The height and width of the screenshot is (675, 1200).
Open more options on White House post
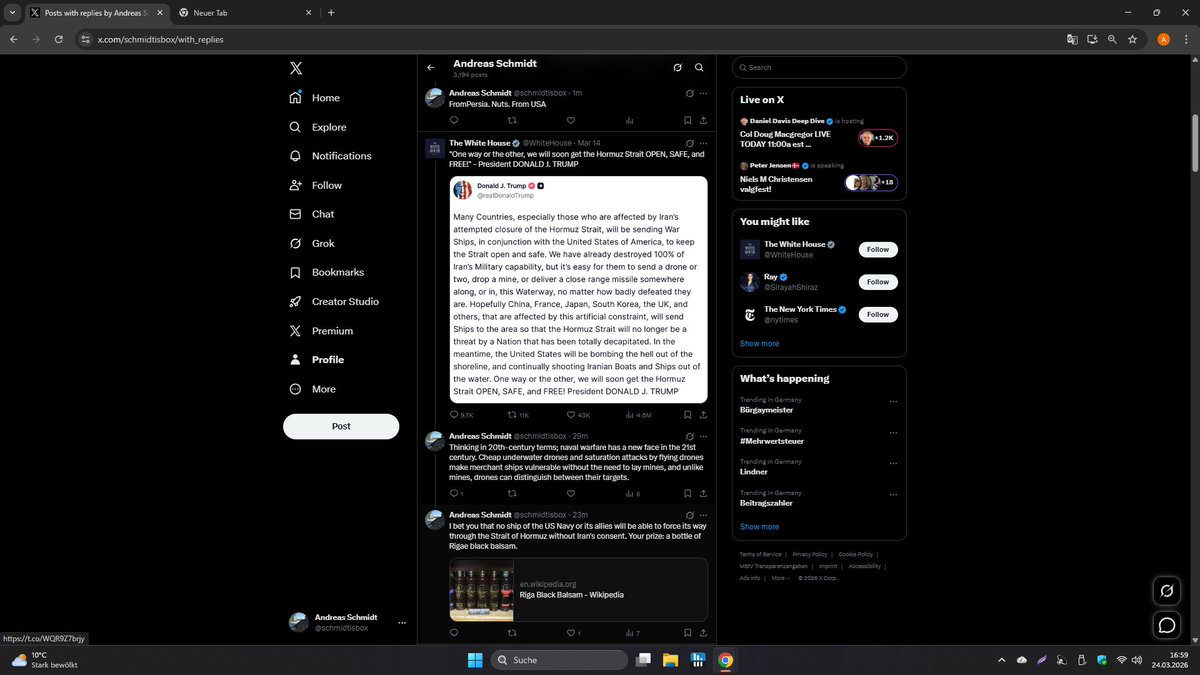(x=703, y=143)
